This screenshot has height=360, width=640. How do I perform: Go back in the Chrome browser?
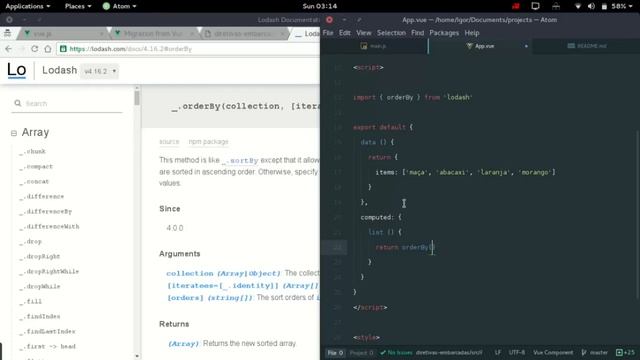click(x=9, y=49)
